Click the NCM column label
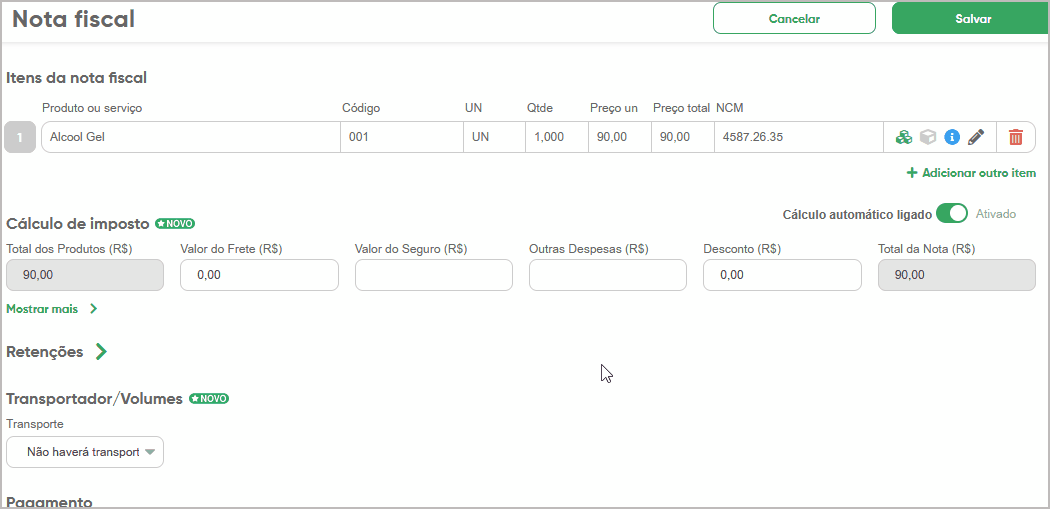 click(730, 108)
